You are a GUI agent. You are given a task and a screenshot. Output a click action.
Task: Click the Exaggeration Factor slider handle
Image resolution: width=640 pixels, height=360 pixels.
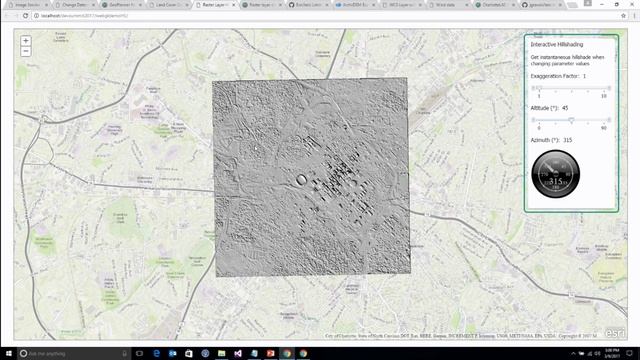coord(540,88)
